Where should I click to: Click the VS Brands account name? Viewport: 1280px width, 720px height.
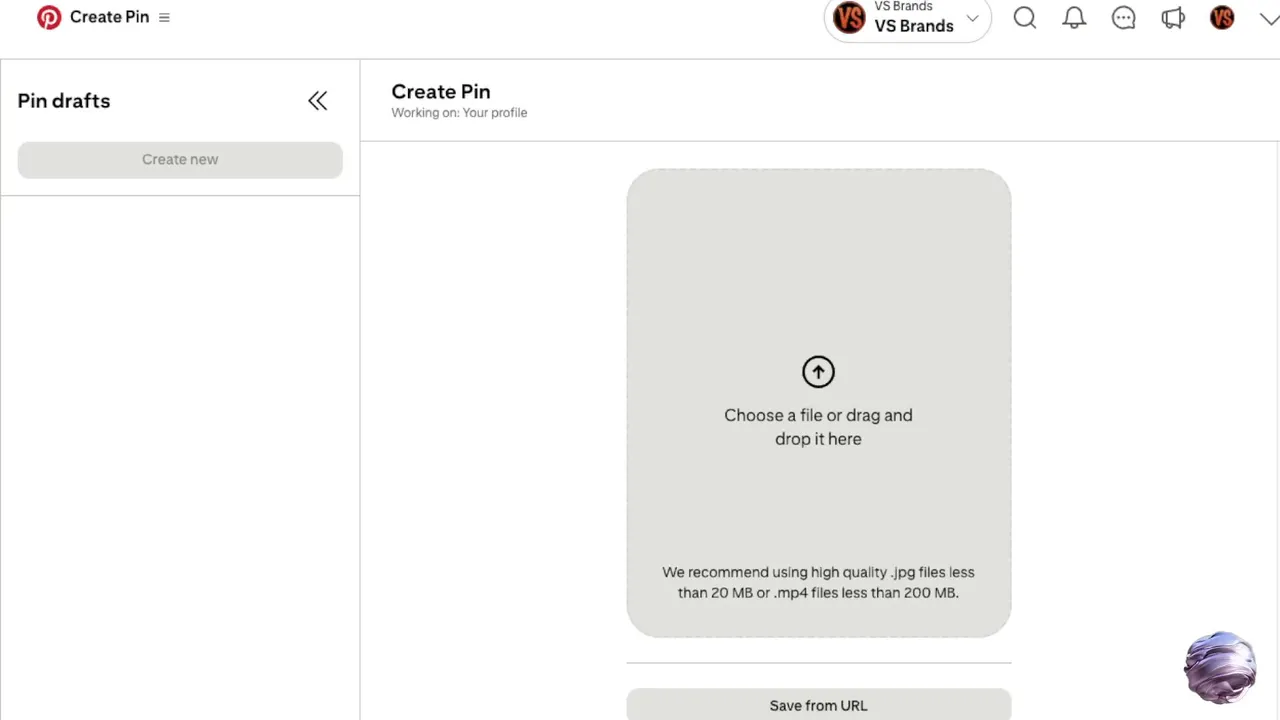coord(913,26)
